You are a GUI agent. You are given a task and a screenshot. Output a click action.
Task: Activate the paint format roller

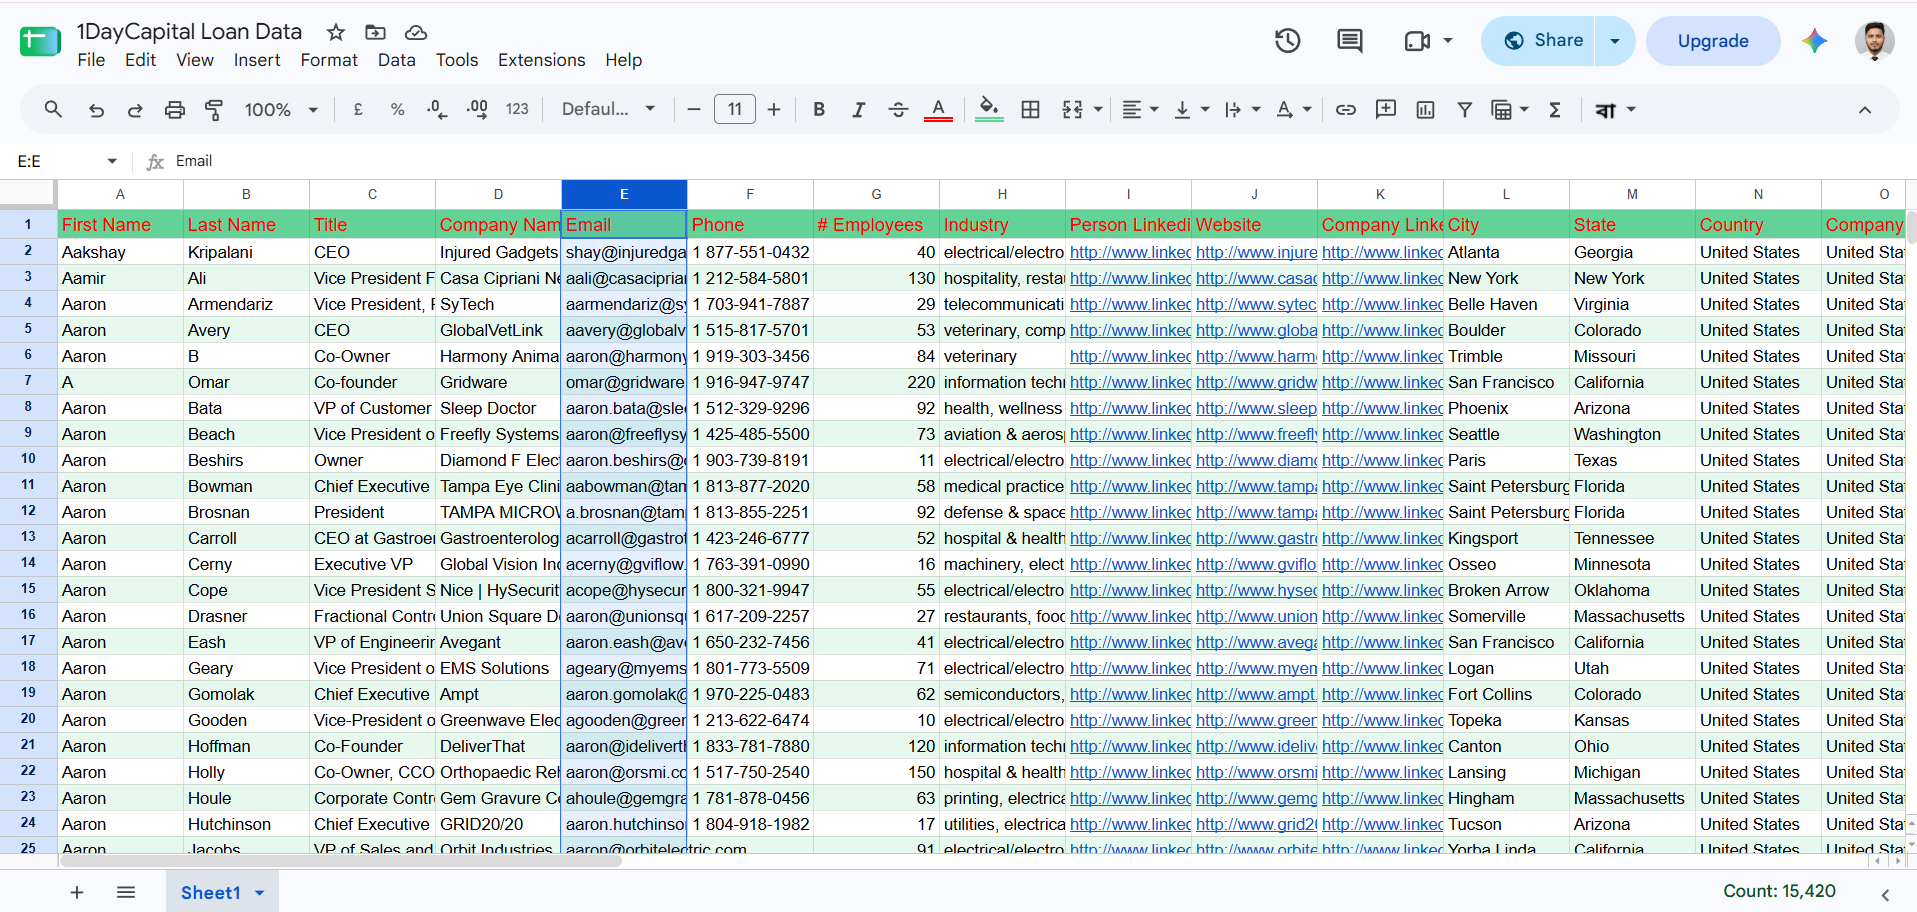pyautogui.click(x=214, y=110)
